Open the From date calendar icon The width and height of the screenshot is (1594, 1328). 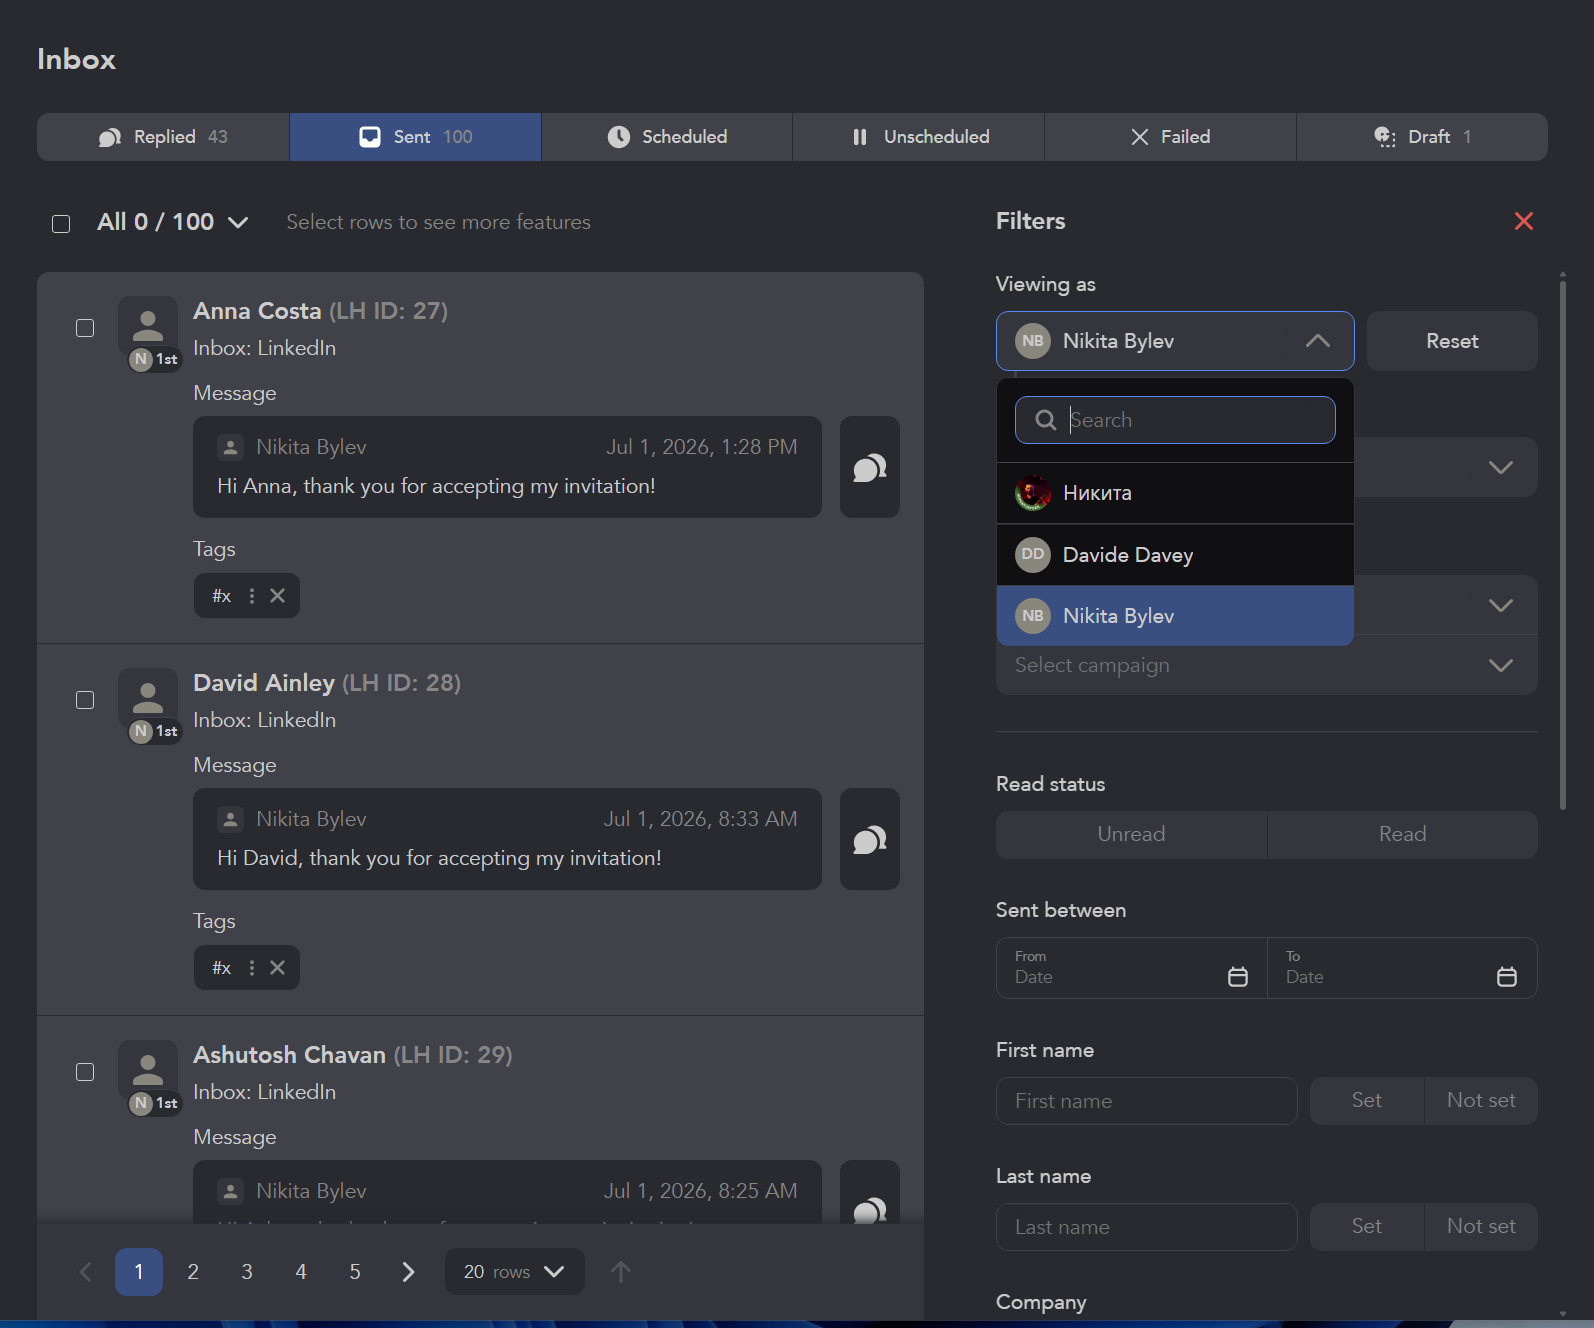click(1238, 977)
